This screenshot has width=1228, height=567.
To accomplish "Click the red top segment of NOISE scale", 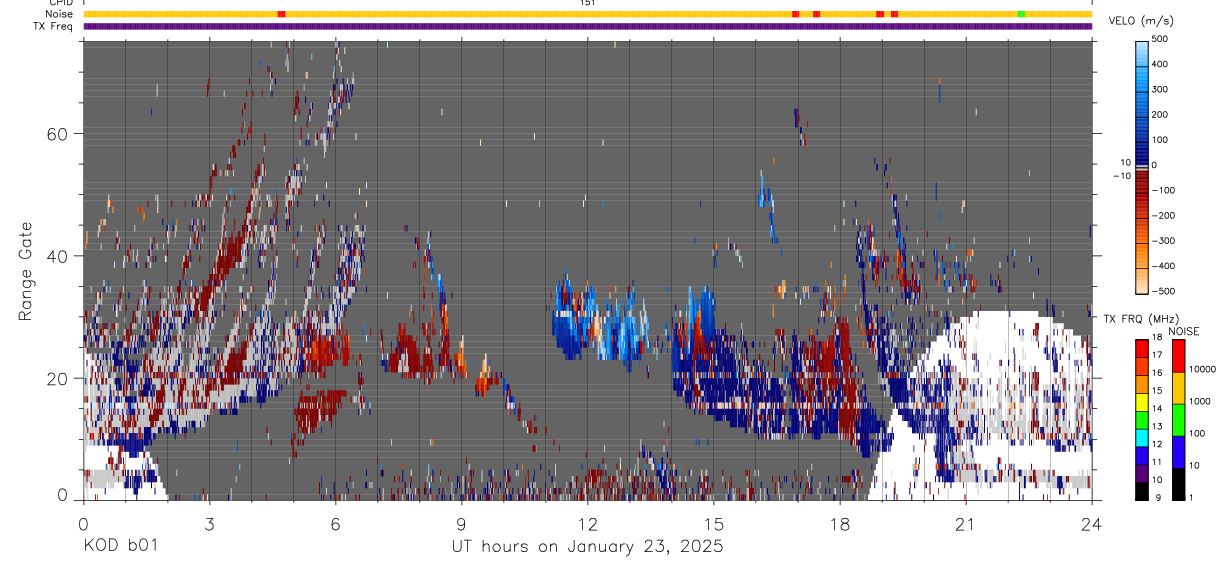I will (x=1179, y=356).
